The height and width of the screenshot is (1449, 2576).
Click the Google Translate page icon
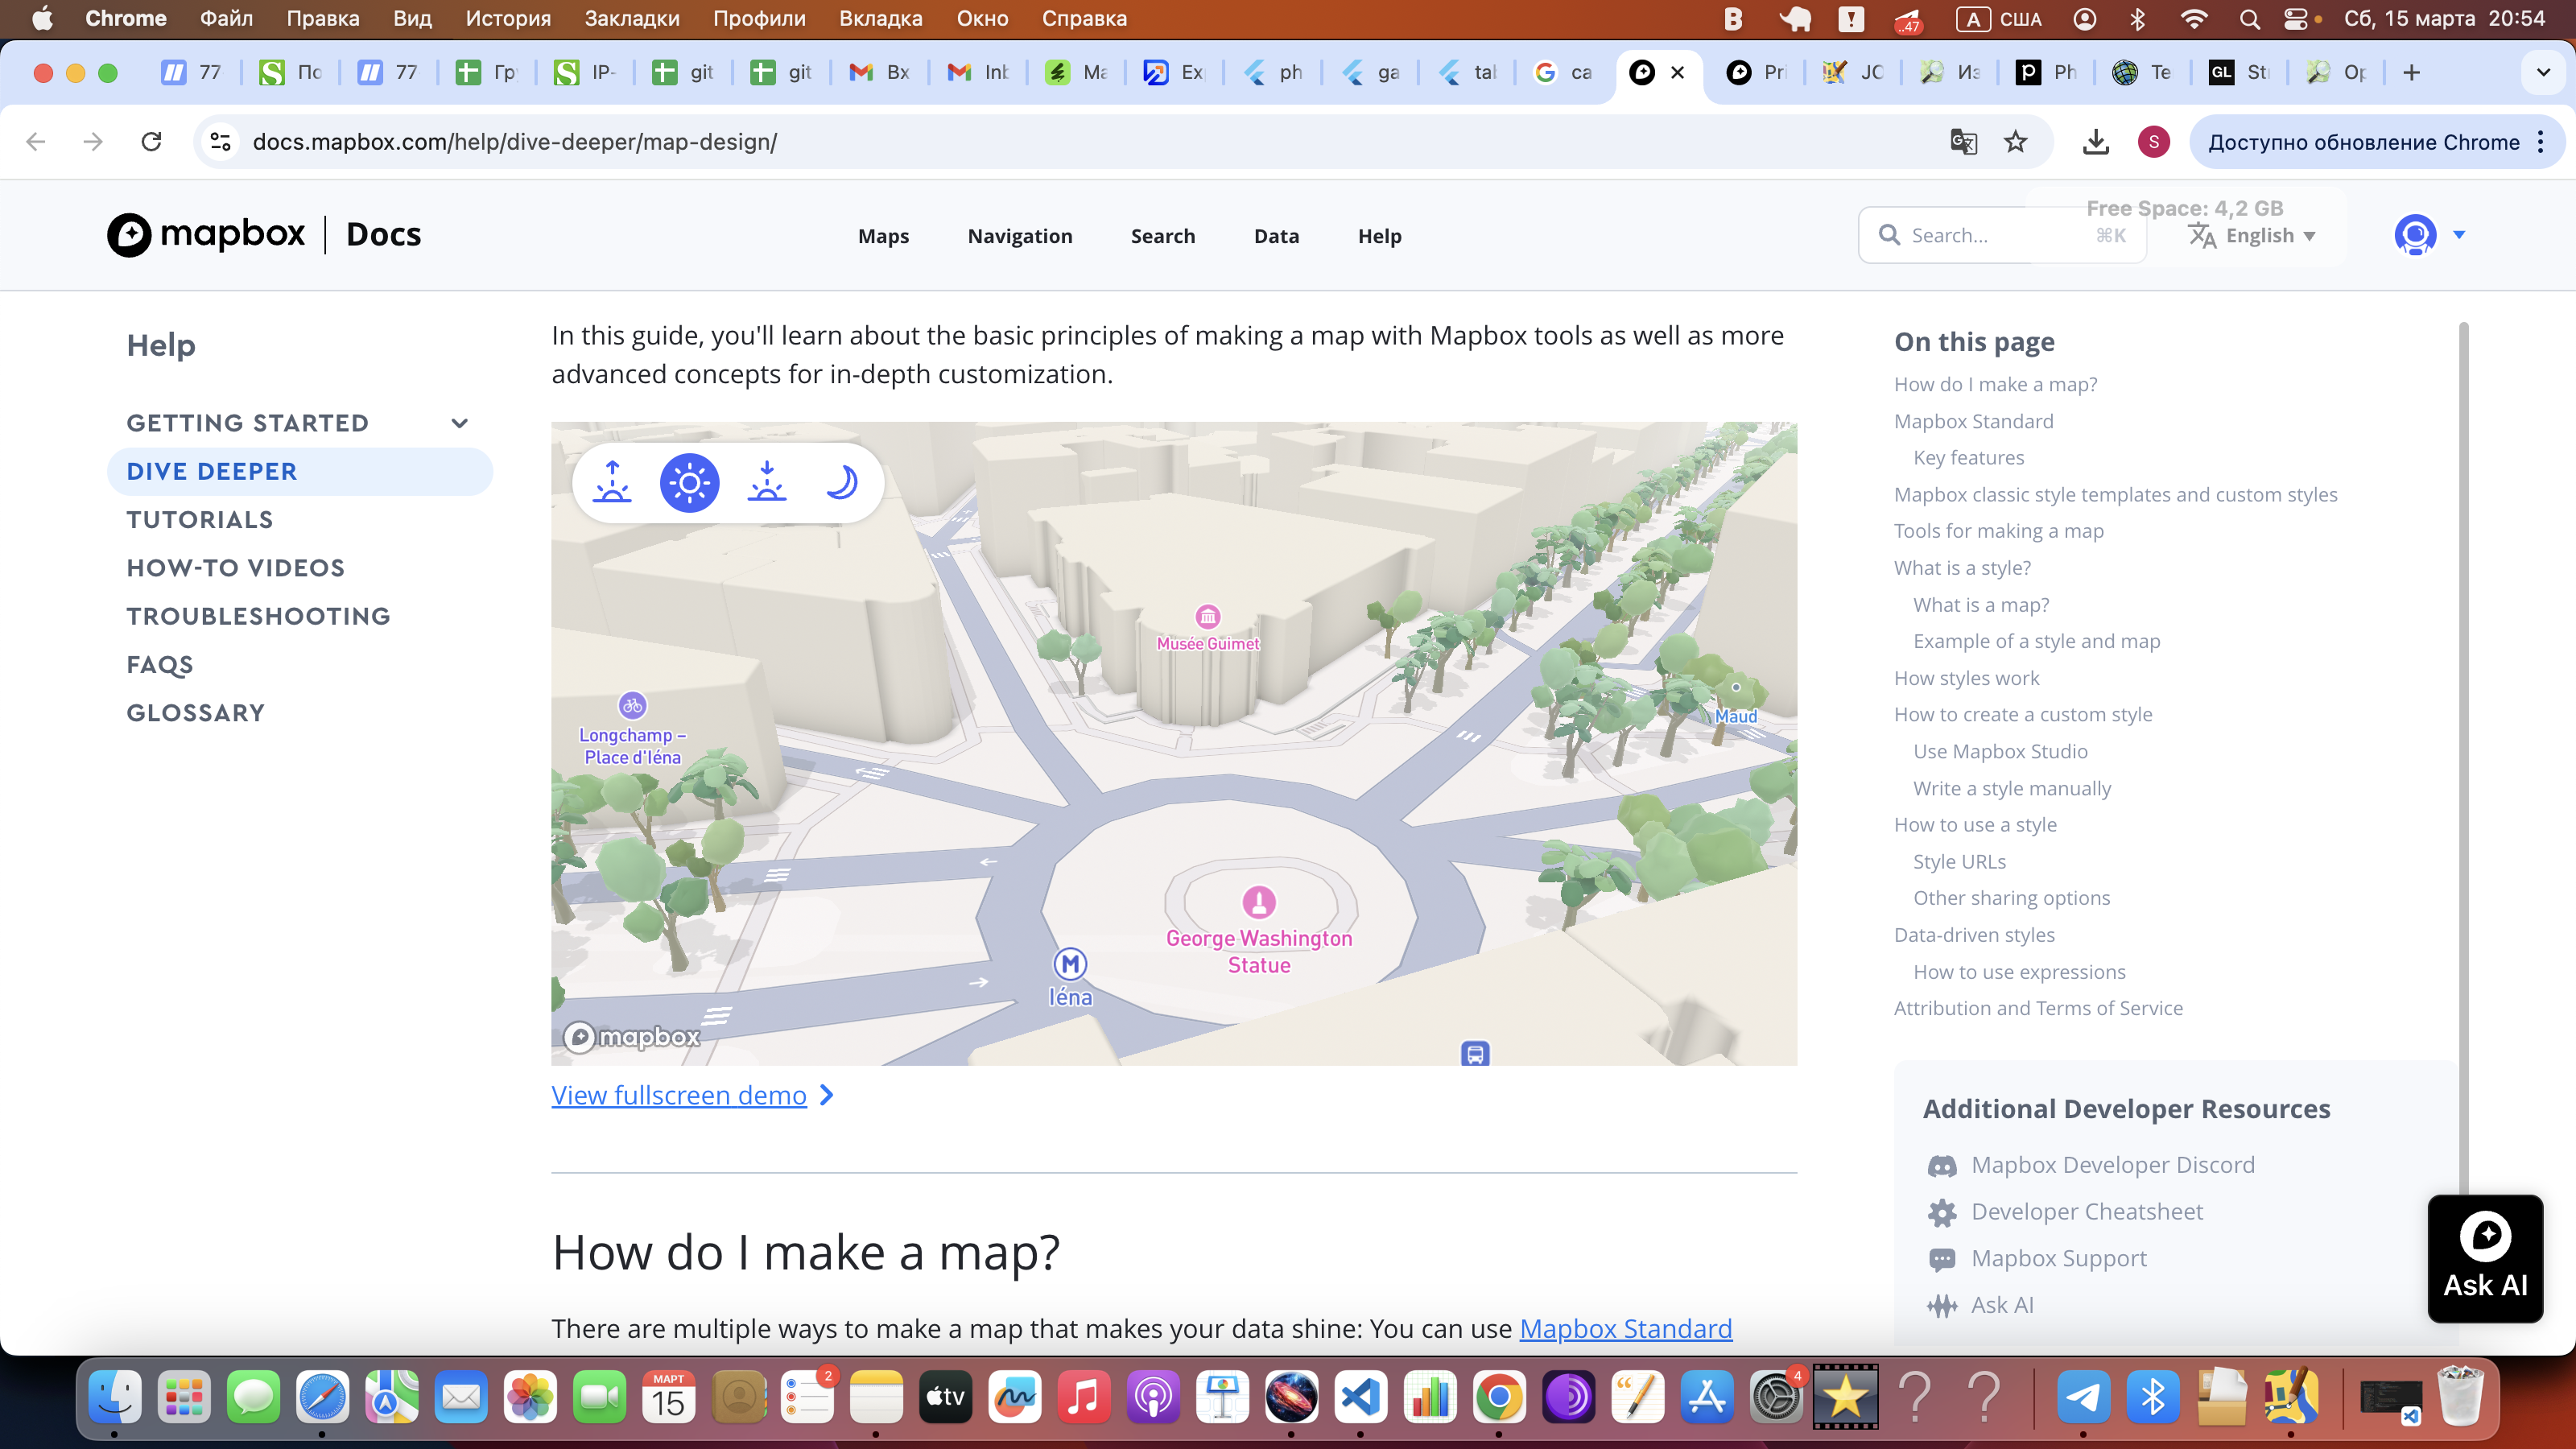tap(1963, 142)
